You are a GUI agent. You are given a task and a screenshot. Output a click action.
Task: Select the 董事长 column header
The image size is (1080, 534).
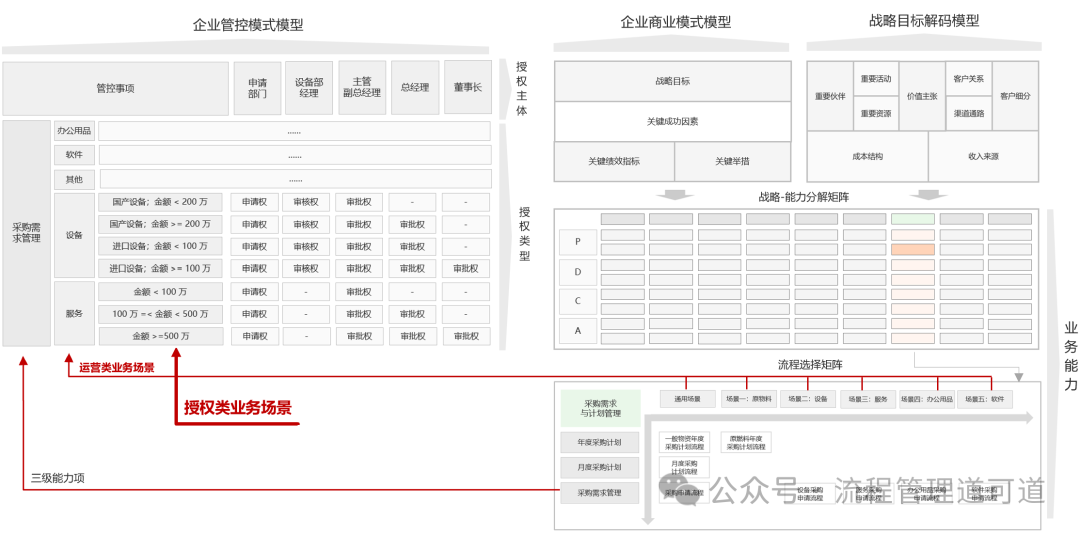coord(467,88)
